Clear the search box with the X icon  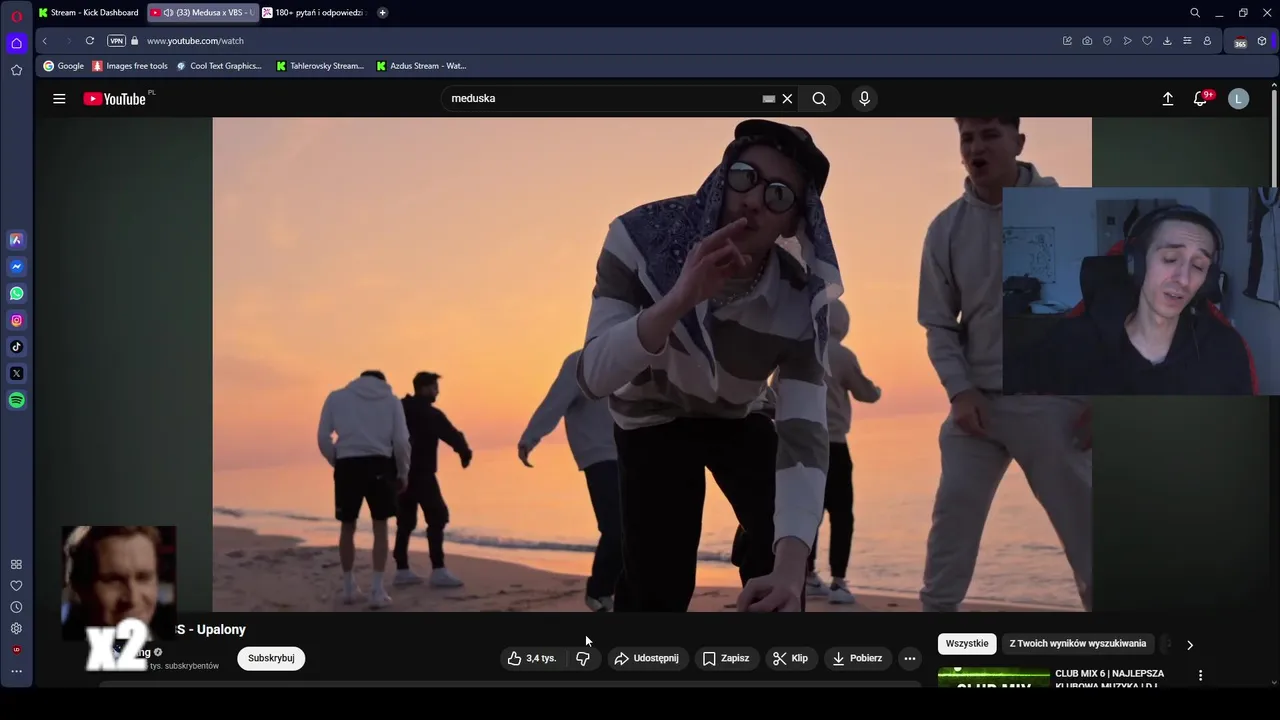click(x=787, y=98)
